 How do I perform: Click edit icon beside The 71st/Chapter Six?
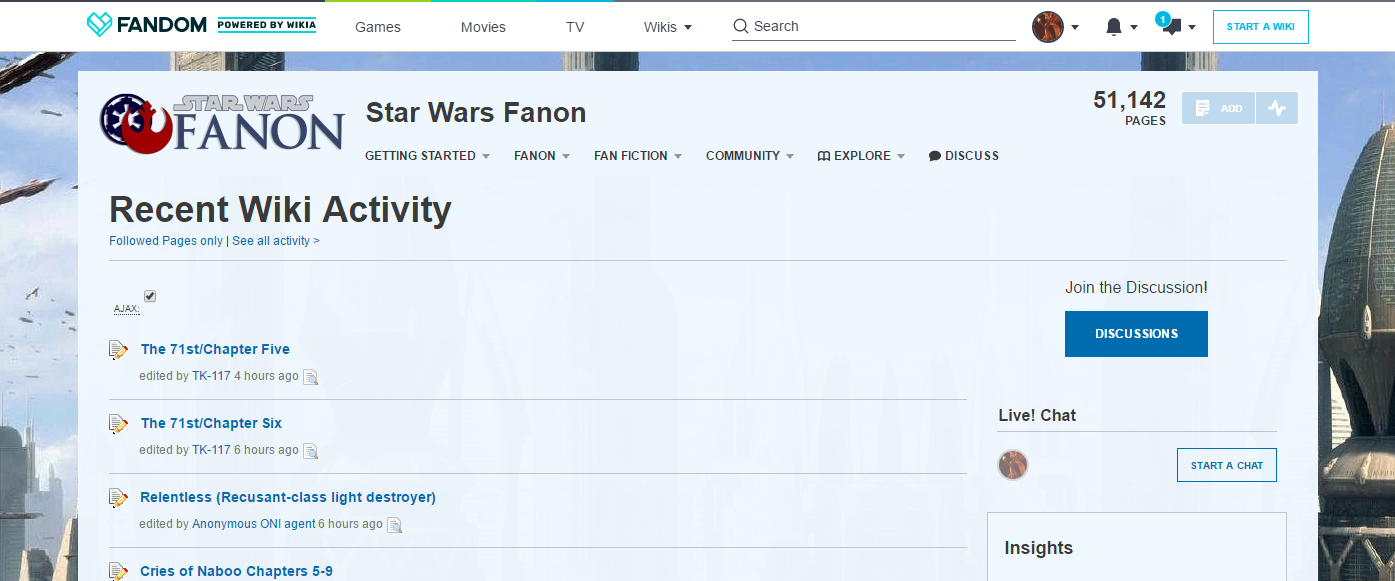coord(119,423)
